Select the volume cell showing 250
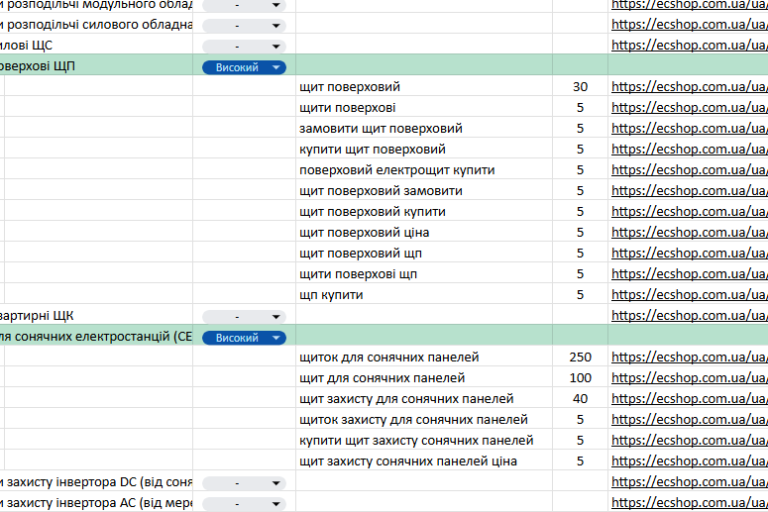This screenshot has height=512, width=768. click(580, 357)
